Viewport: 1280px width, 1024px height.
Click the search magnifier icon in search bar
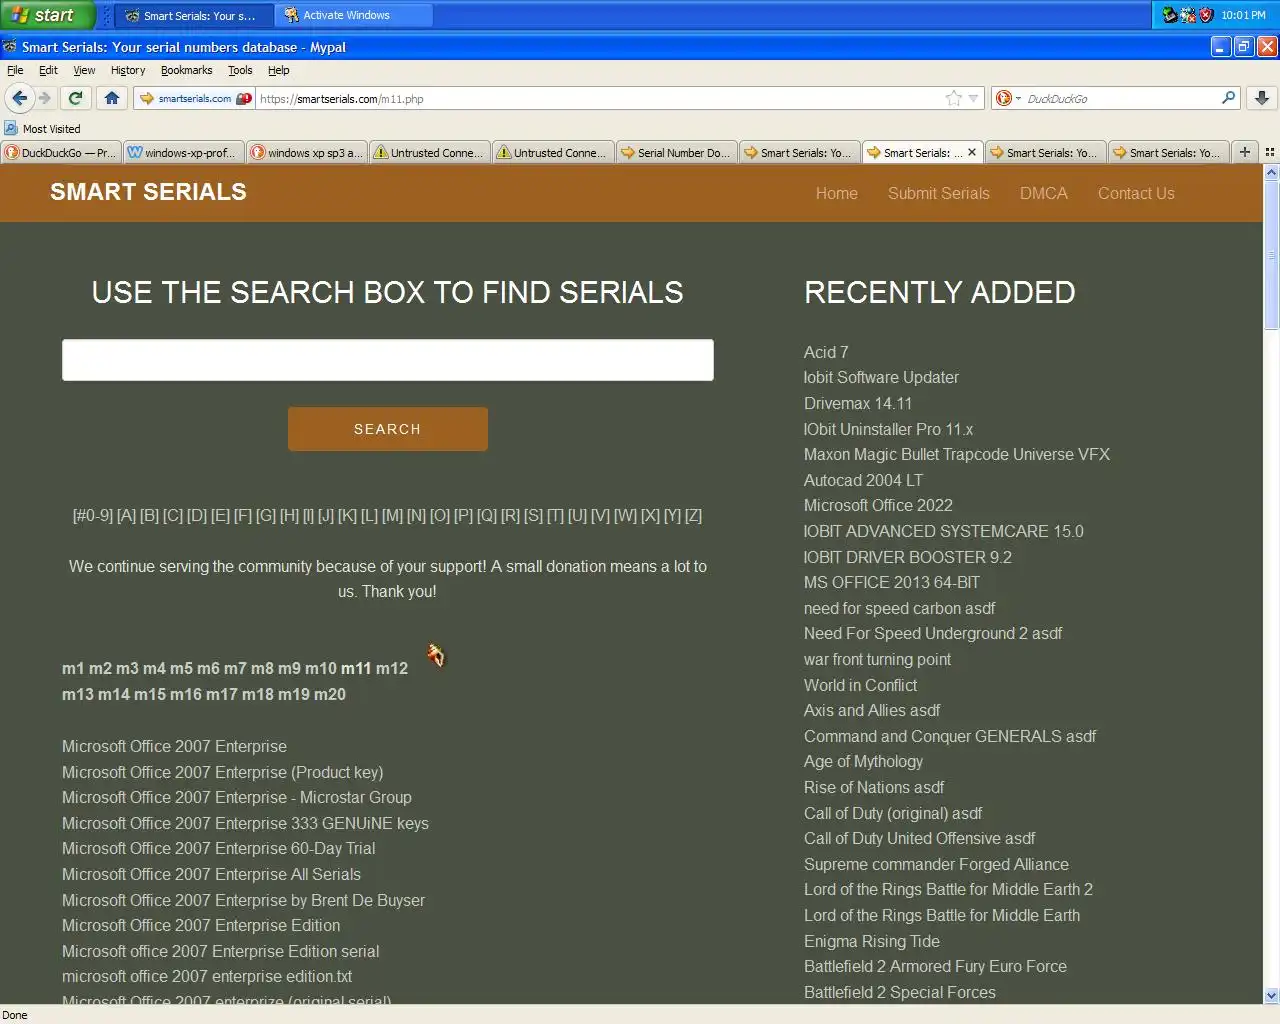(1229, 98)
